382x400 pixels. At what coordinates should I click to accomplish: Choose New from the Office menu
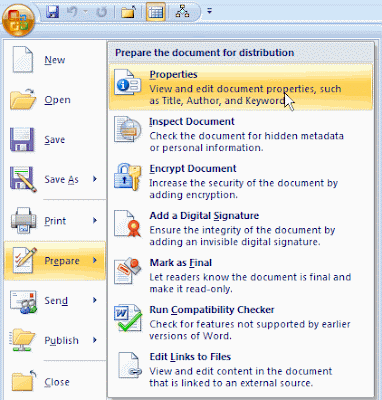point(55,60)
